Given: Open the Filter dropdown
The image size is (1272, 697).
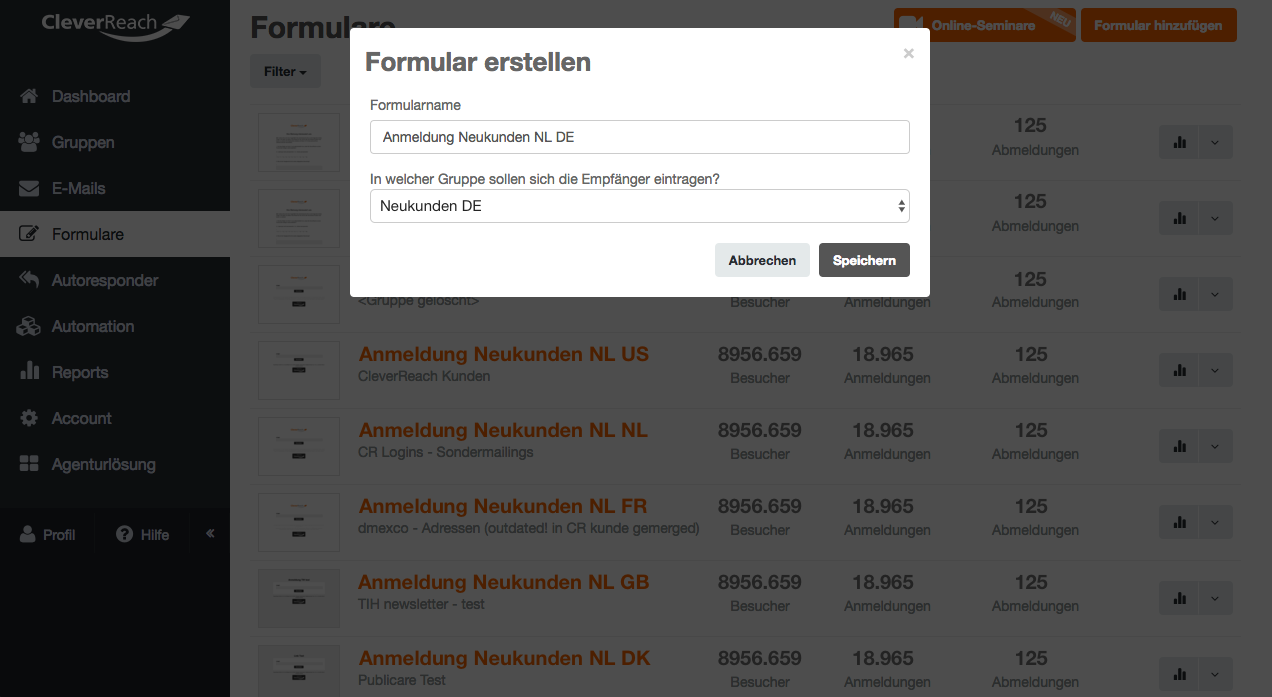Looking at the screenshot, I should click(x=285, y=71).
